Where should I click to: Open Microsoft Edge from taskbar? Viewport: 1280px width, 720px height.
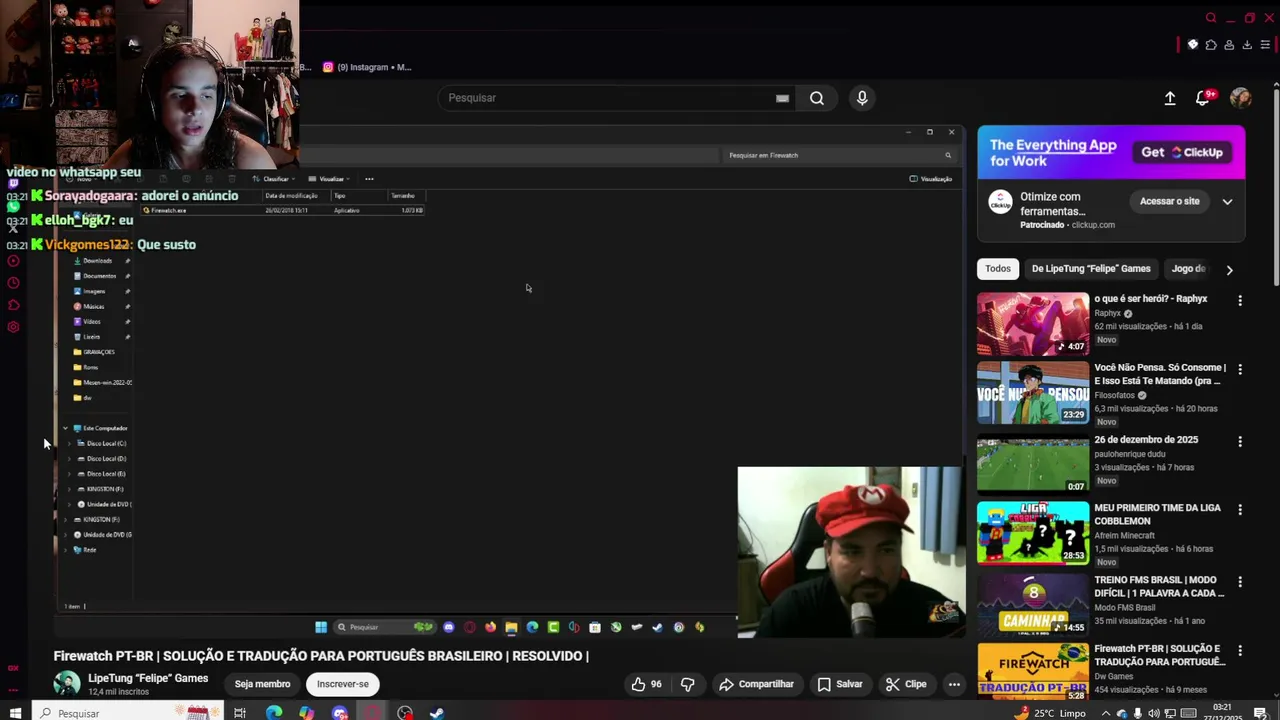[274, 713]
